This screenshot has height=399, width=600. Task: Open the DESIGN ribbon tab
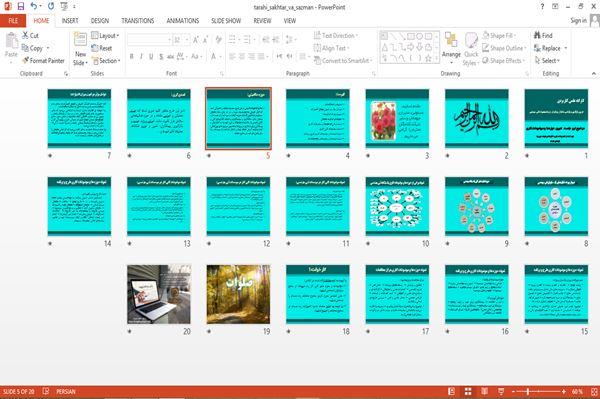coord(99,21)
